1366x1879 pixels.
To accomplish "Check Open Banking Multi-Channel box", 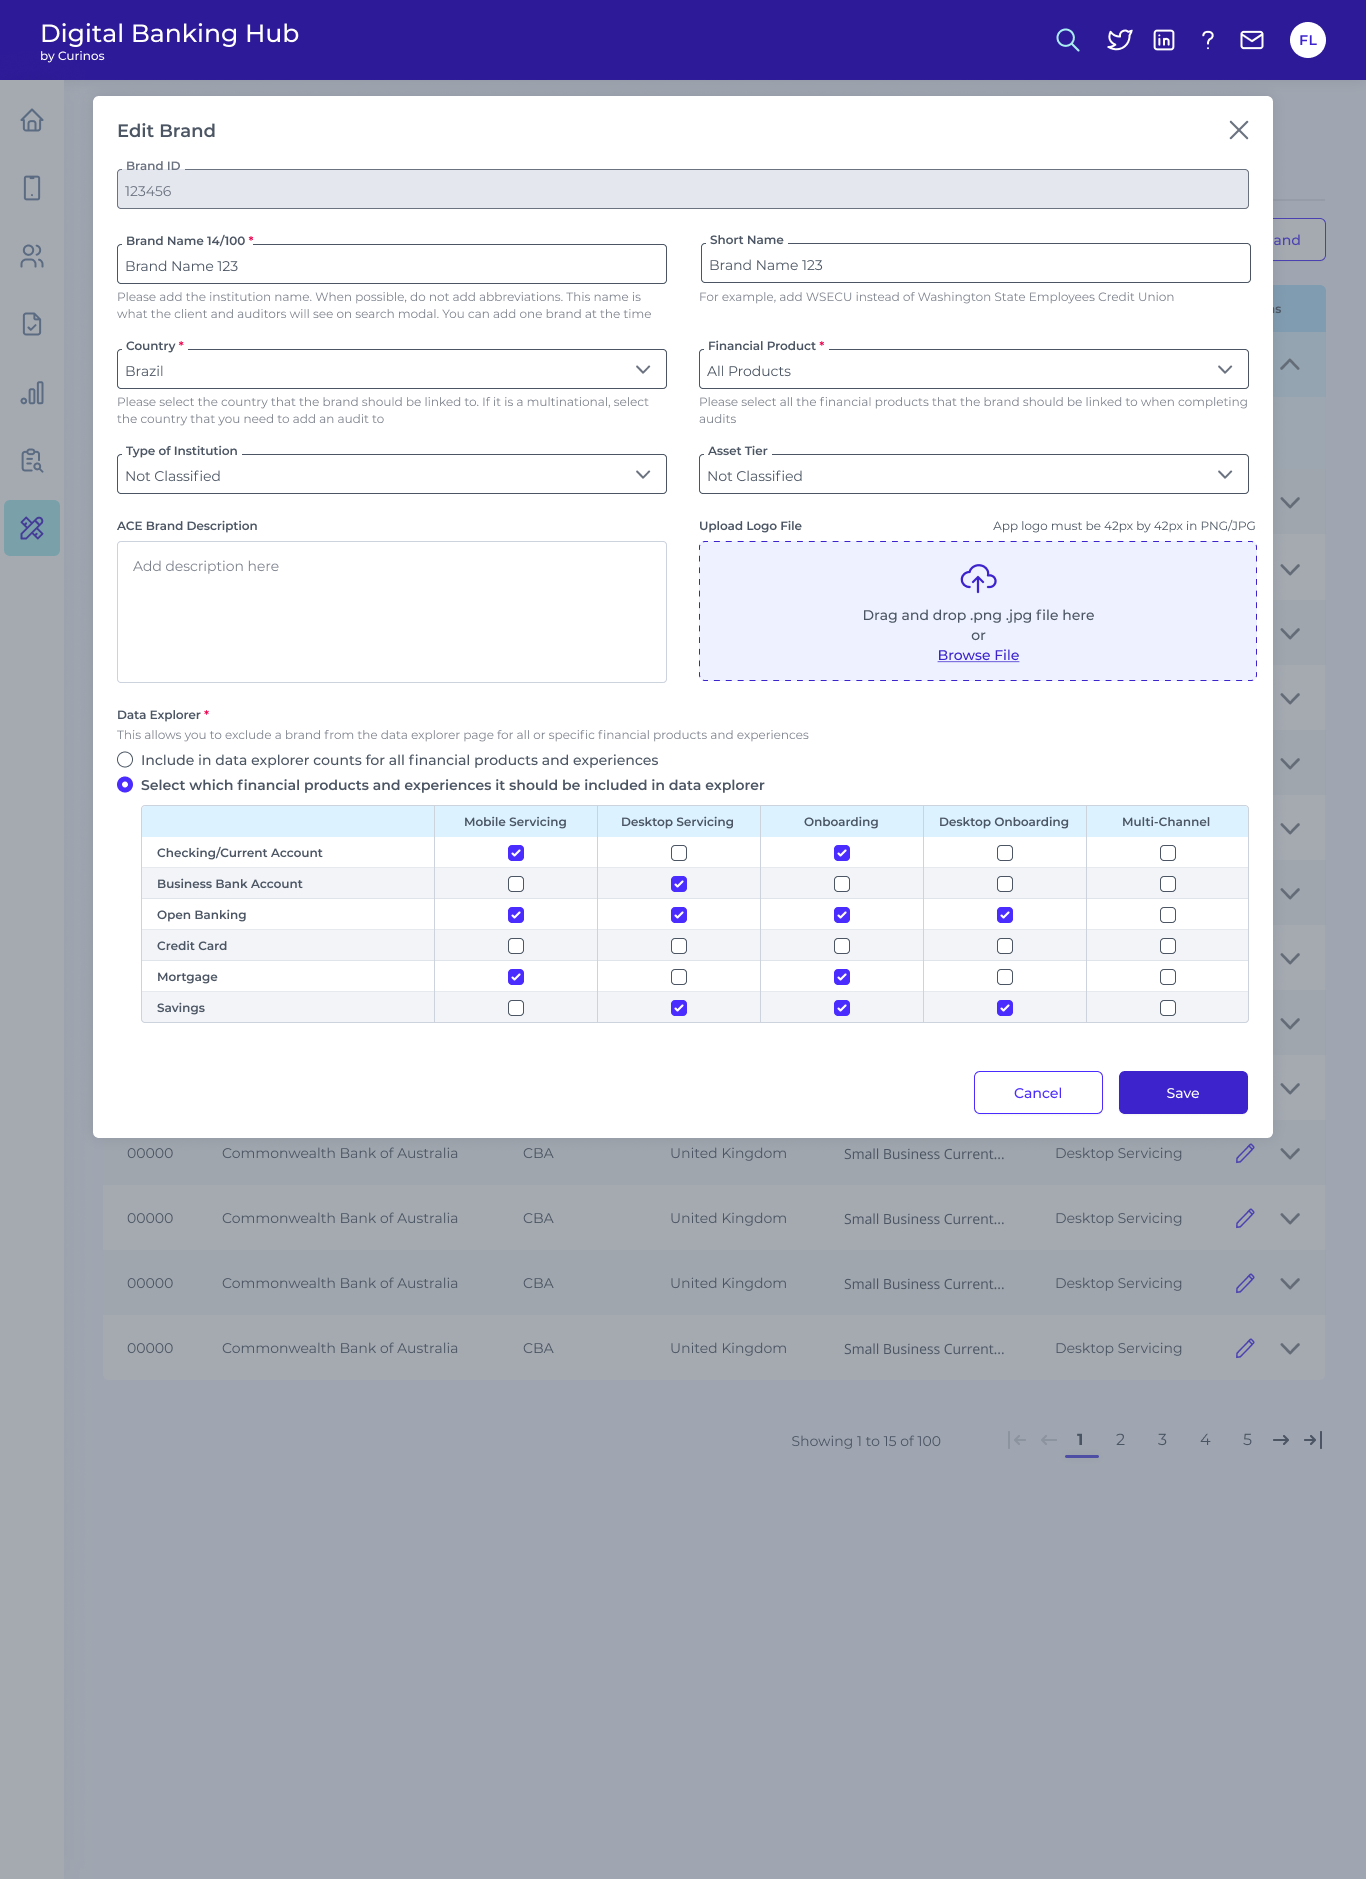I will pyautogui.click(x=1168, y=915).
